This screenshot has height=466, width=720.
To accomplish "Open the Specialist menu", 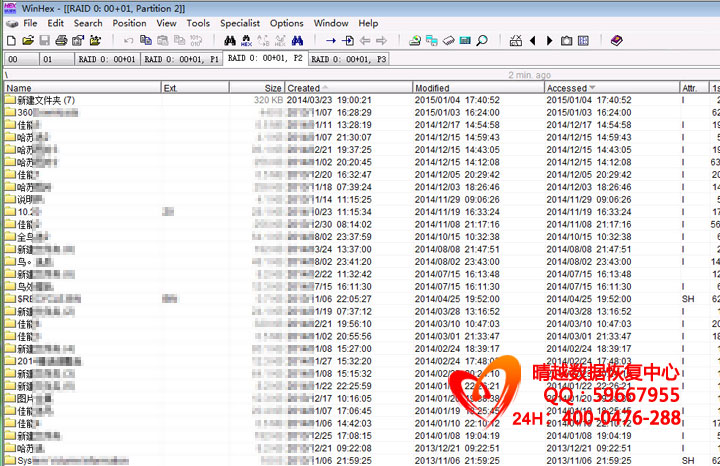I will pos(239,23).
